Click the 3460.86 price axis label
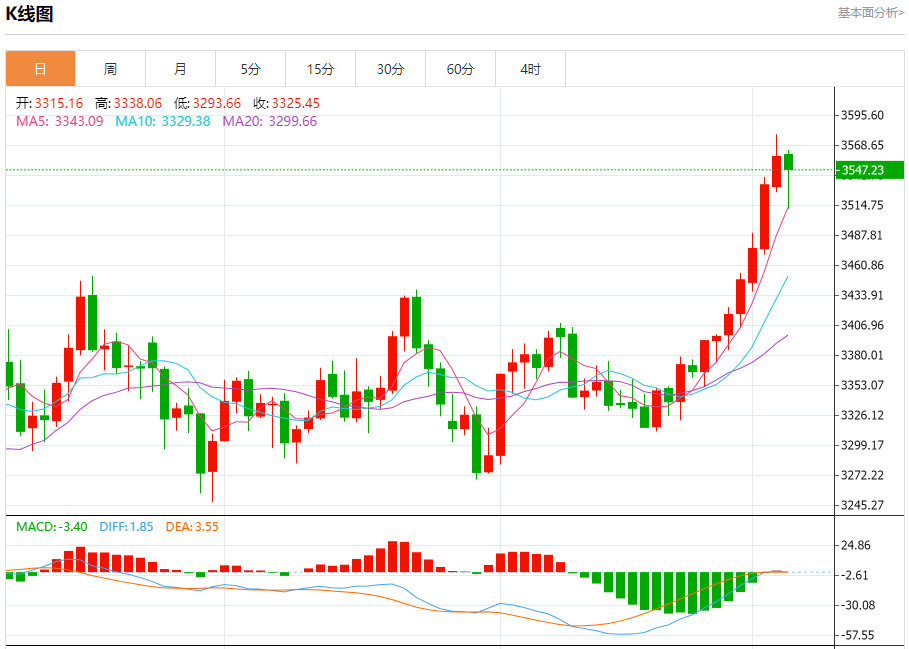 pos(863,265)
